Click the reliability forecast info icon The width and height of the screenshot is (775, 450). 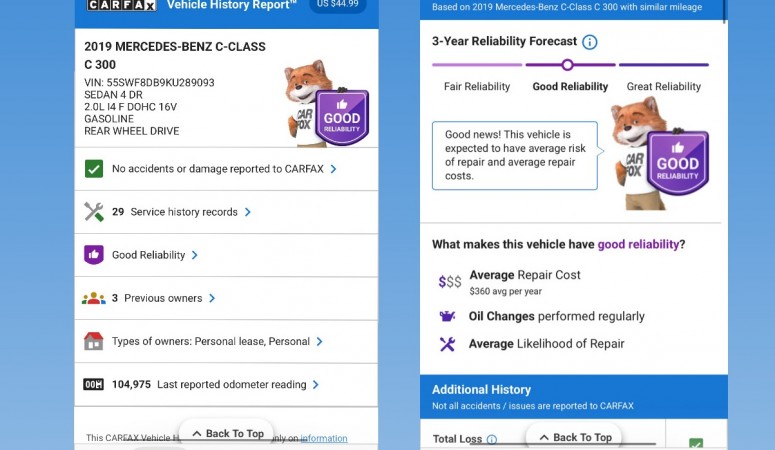[590, 42]
